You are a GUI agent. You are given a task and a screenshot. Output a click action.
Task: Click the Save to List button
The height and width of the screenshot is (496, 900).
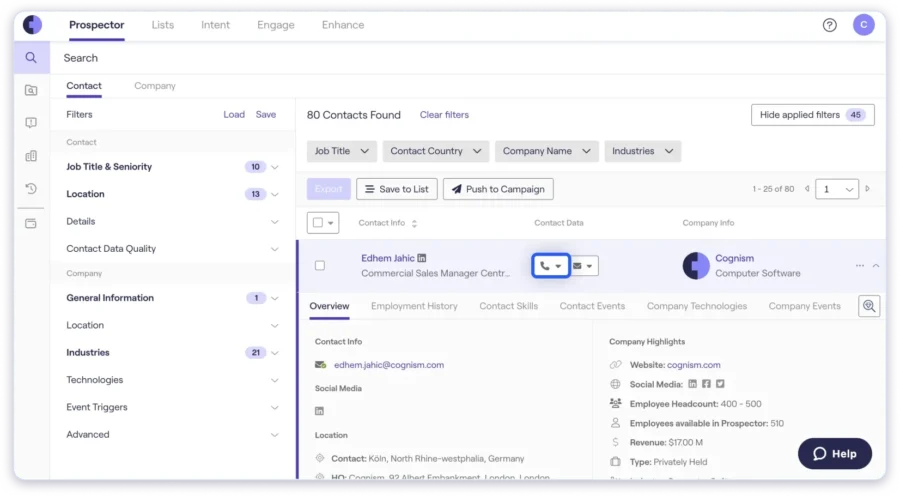click(x=397, y=189)
